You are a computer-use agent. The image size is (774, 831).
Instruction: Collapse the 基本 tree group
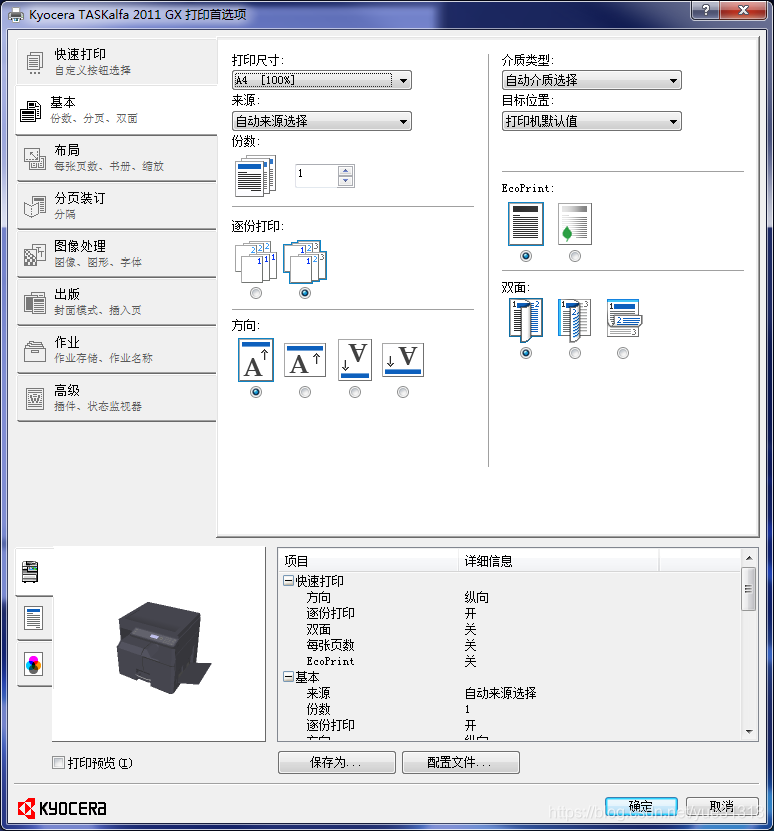click(288, 677)
